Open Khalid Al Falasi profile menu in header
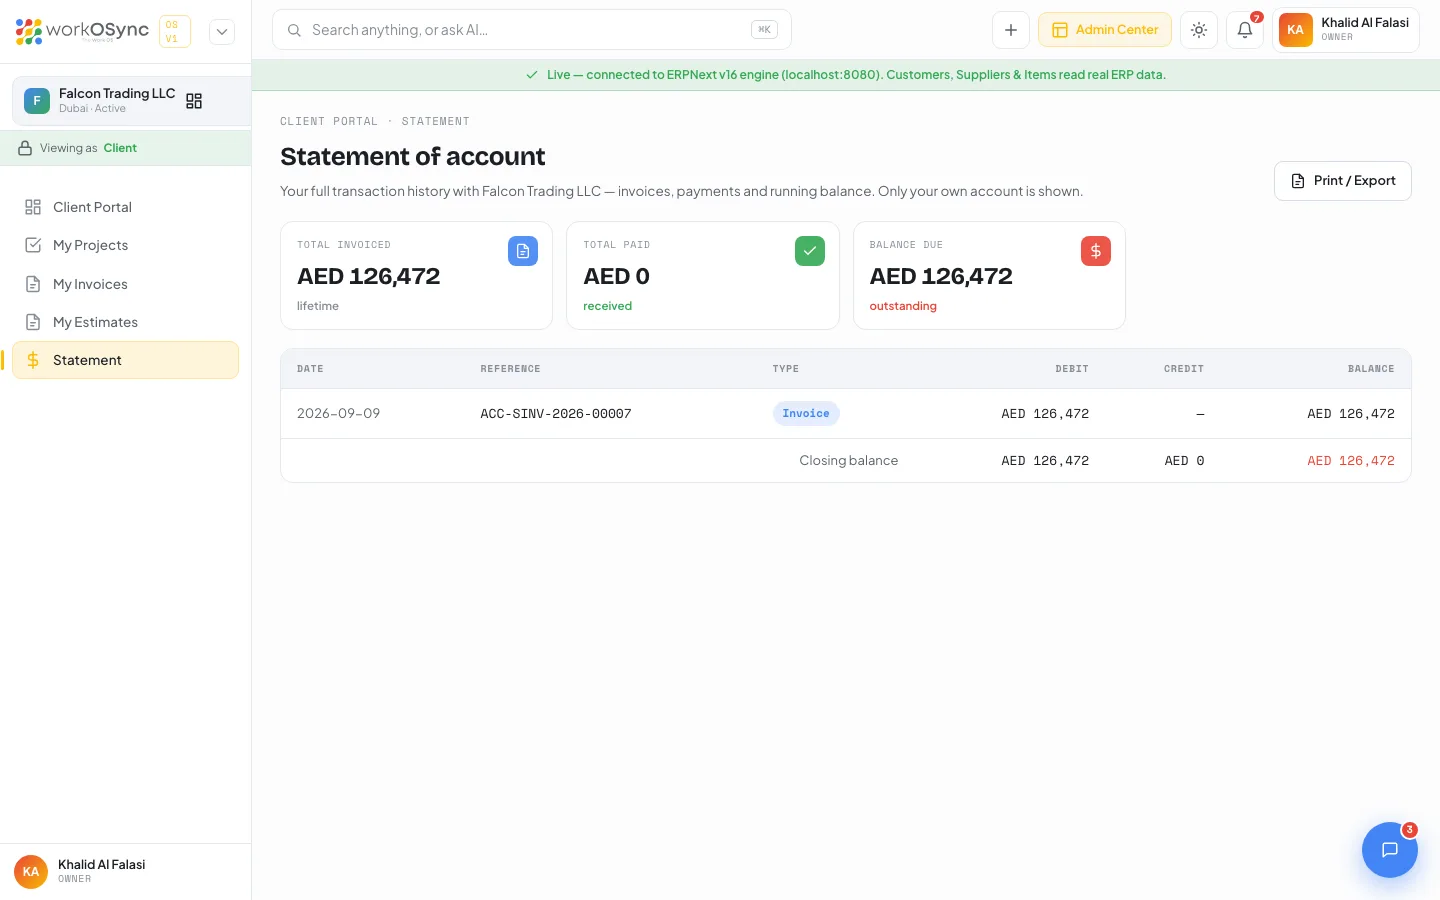The image size is (1440, 900). tap(1346, 30)
